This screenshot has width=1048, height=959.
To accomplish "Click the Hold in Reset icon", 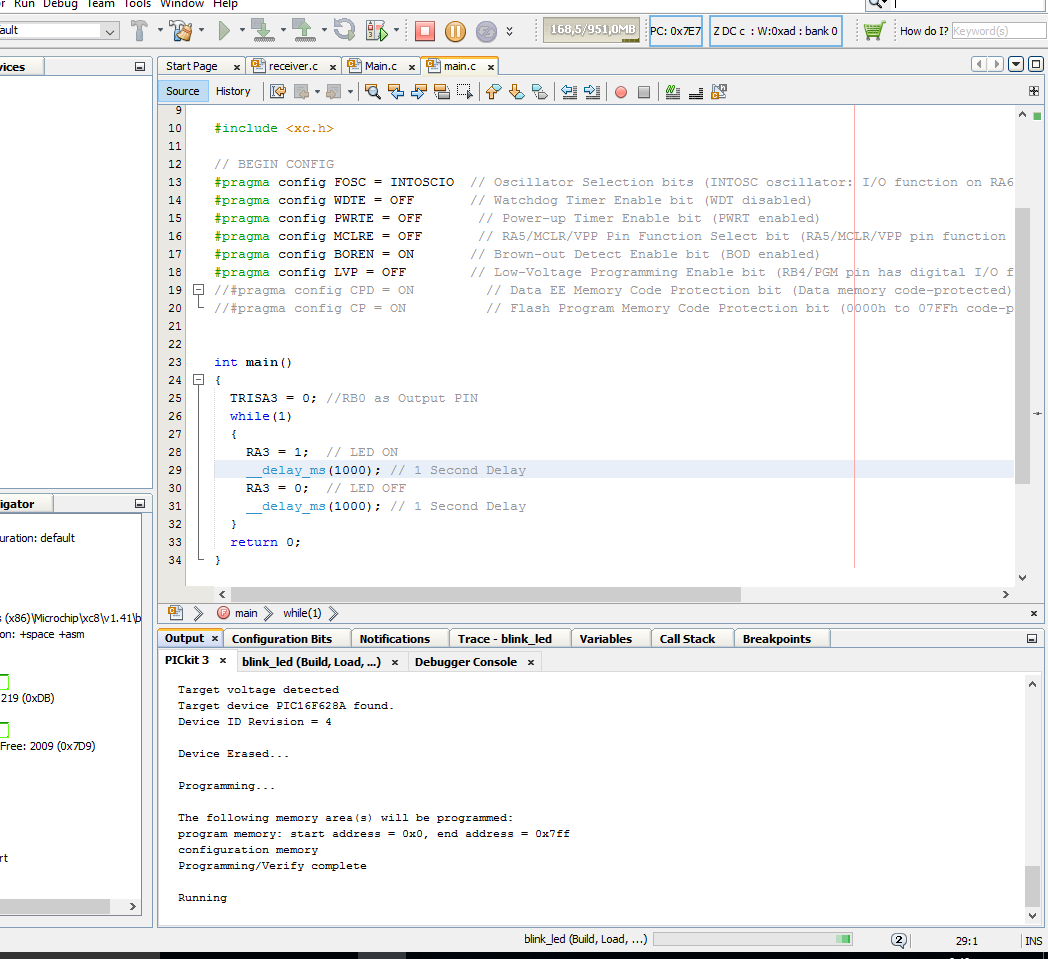I will click(x=345, y=31).
